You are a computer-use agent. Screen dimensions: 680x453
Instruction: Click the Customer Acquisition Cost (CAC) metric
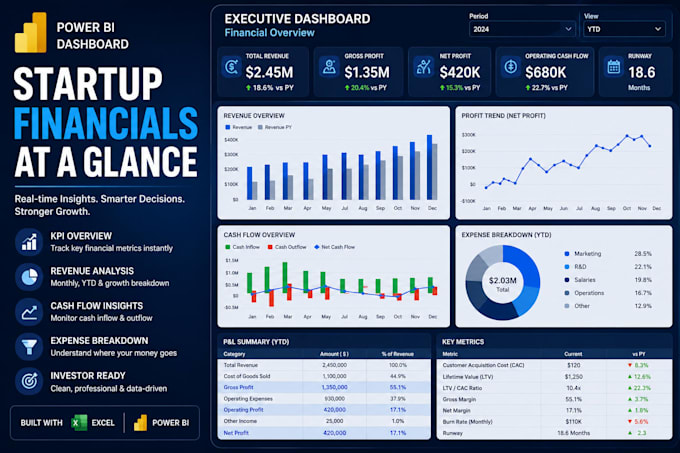click(483, 365)
